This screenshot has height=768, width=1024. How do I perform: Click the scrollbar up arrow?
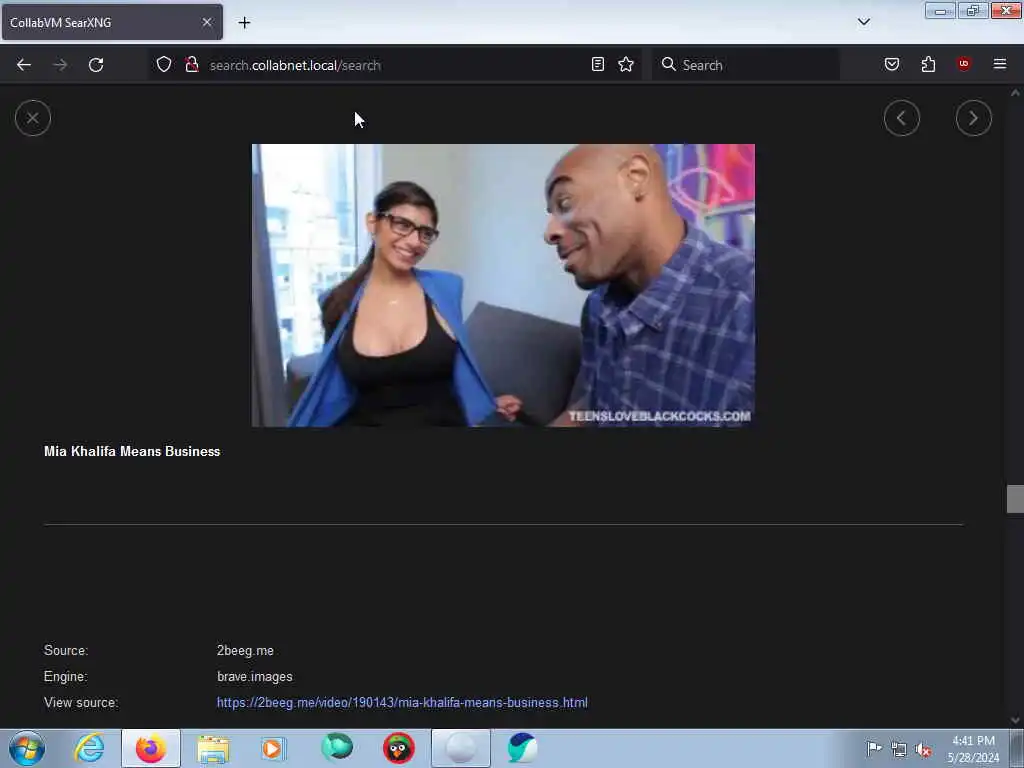coord(1015,93)
